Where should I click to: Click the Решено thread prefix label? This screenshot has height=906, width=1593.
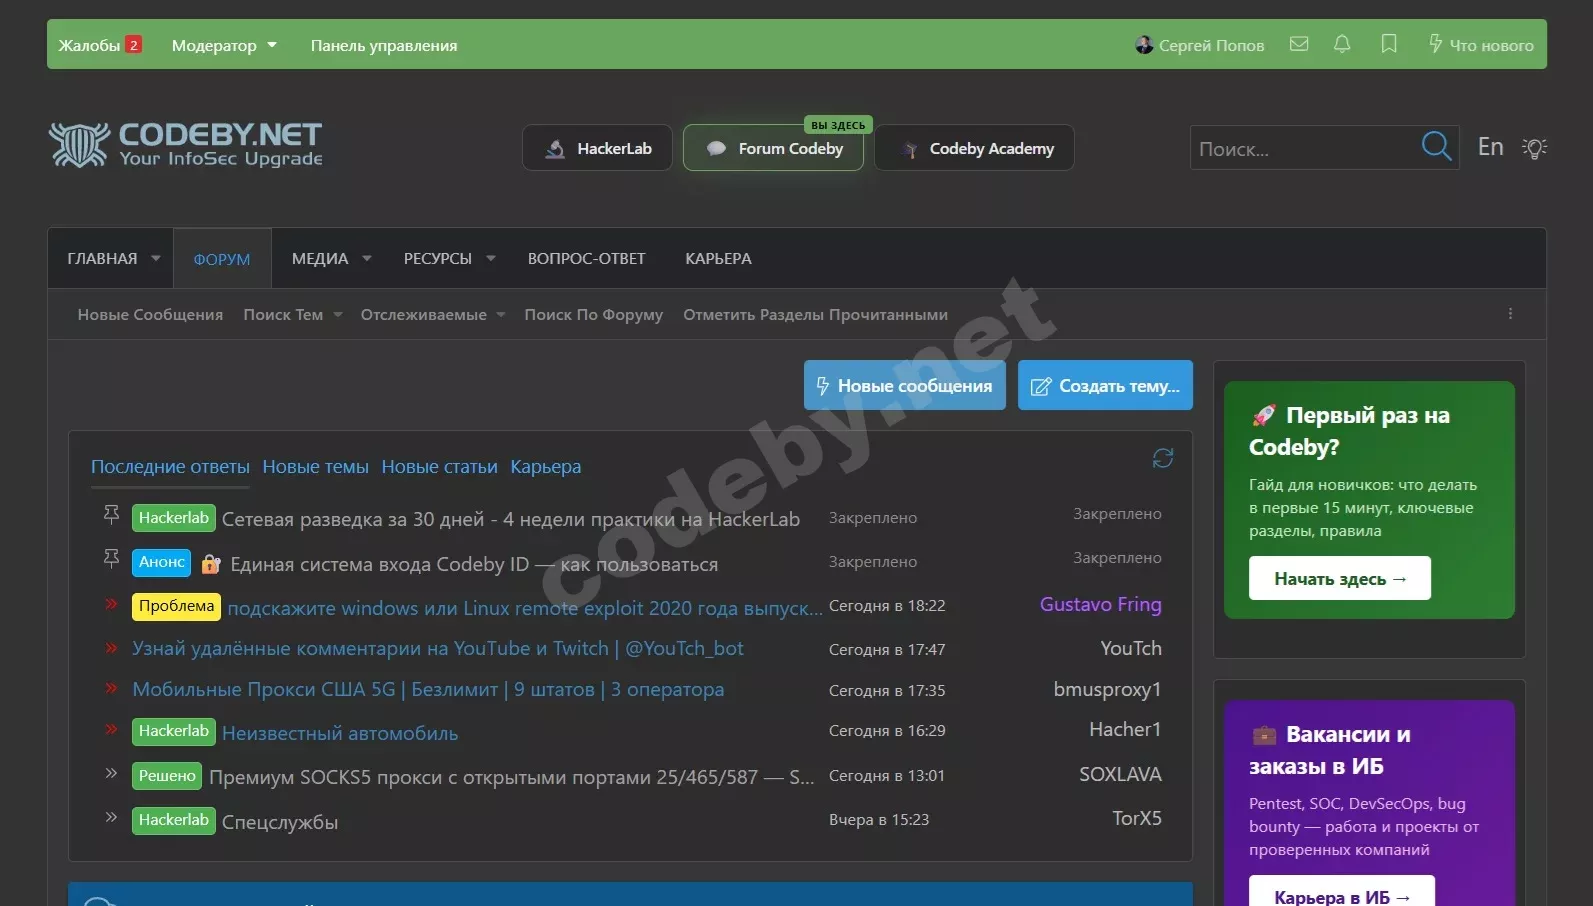coord(167,776)
